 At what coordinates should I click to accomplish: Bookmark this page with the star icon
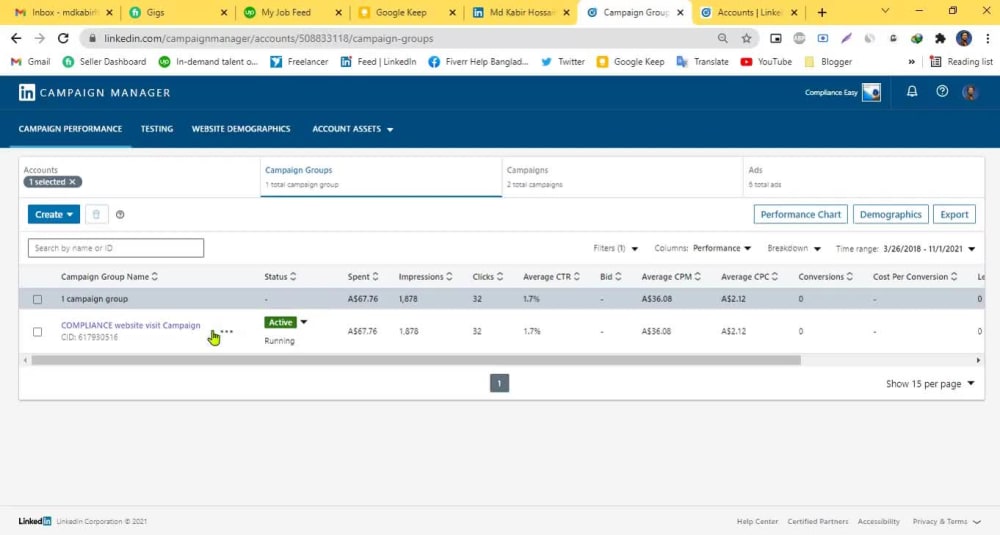pyautogui.click(x=746, y=38)
